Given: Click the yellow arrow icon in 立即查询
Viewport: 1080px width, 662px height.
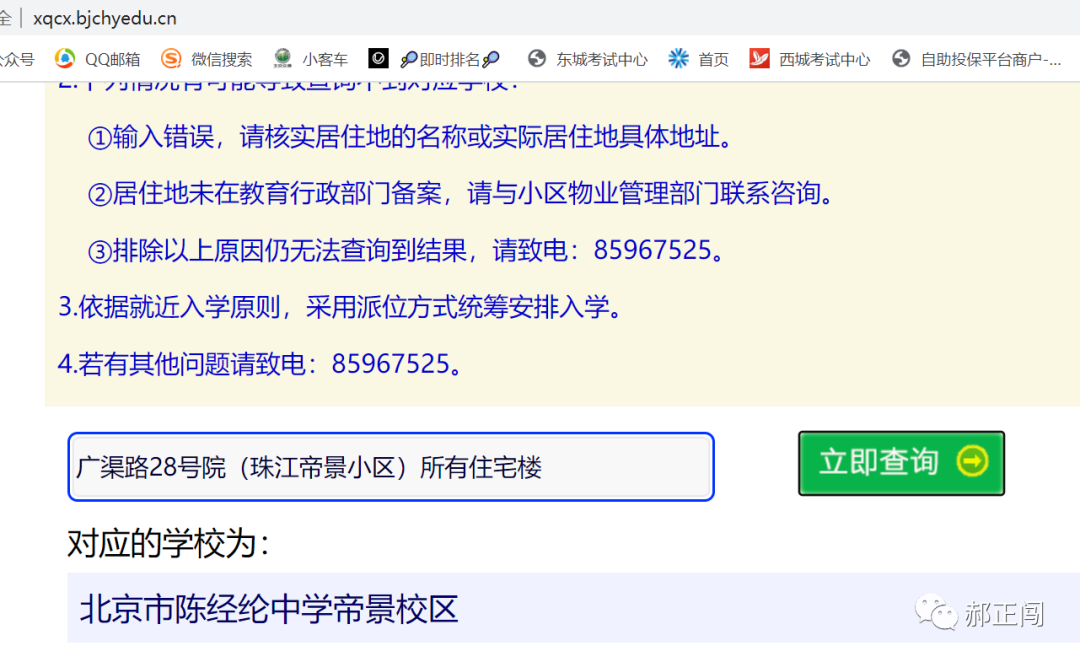Looking at the screenshot, I should (972, 462).
